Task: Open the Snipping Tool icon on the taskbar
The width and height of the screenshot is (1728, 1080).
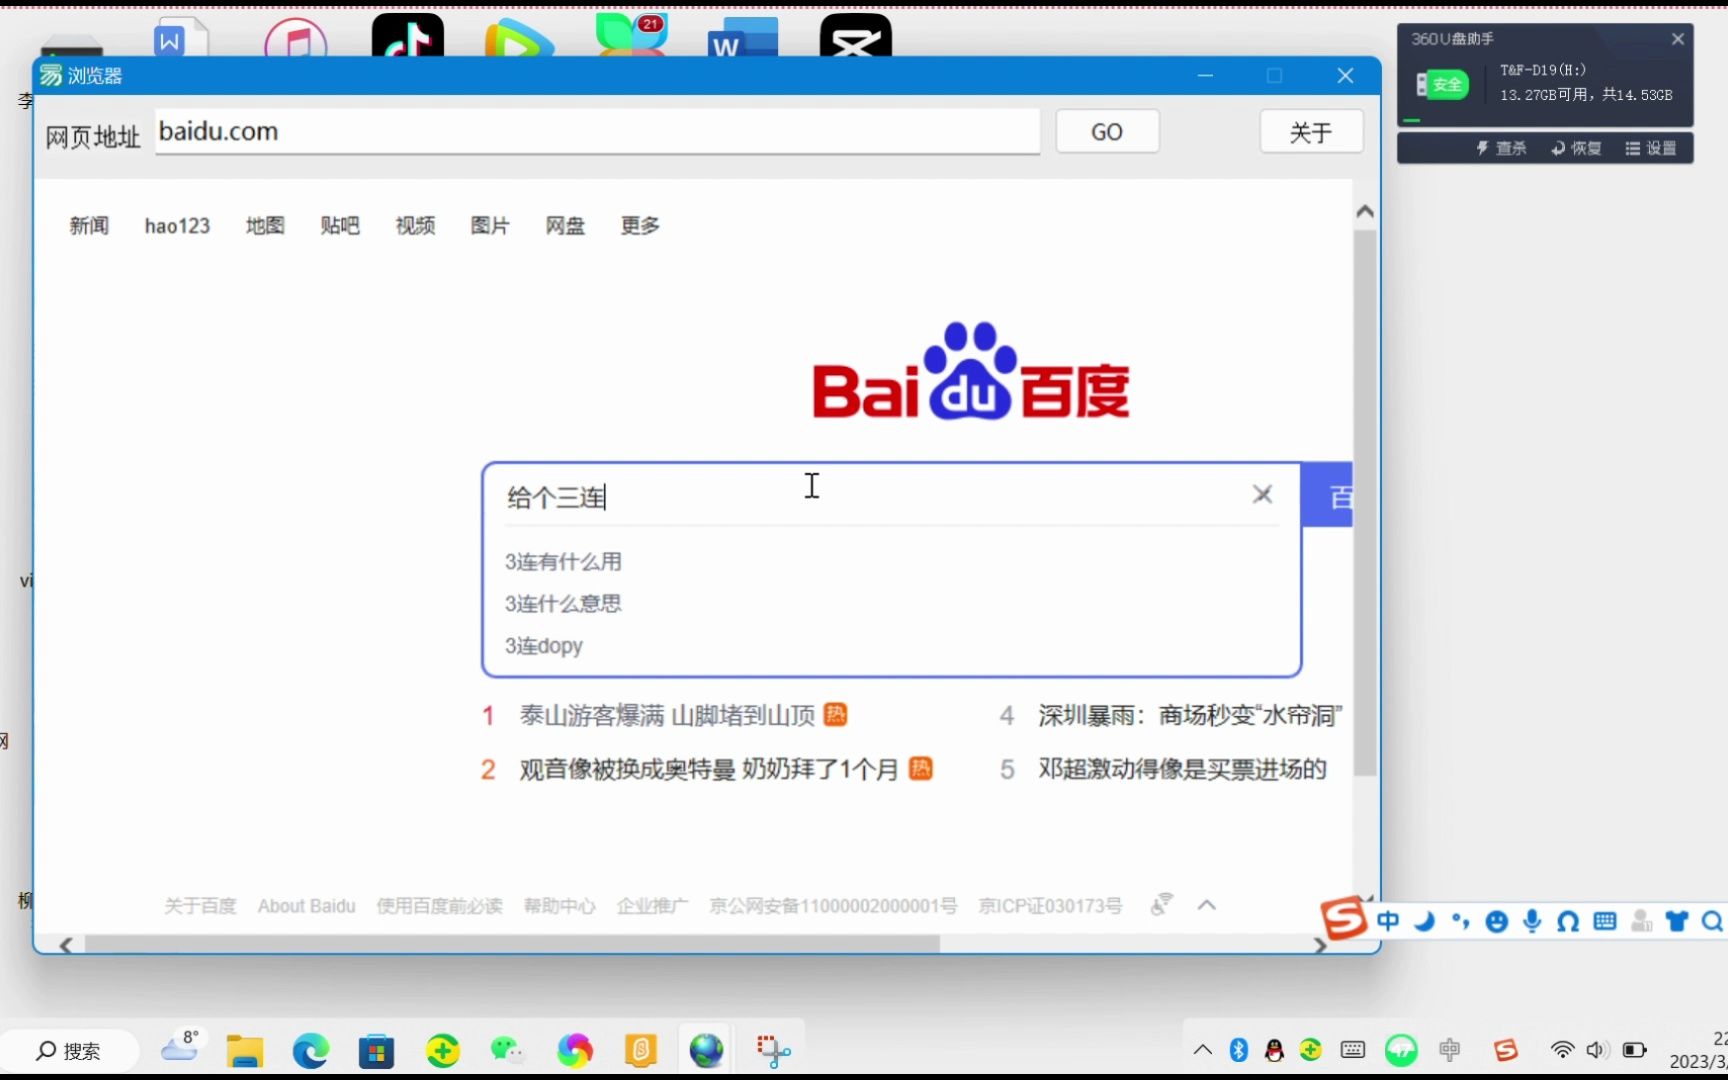Action: point(773,1051)
